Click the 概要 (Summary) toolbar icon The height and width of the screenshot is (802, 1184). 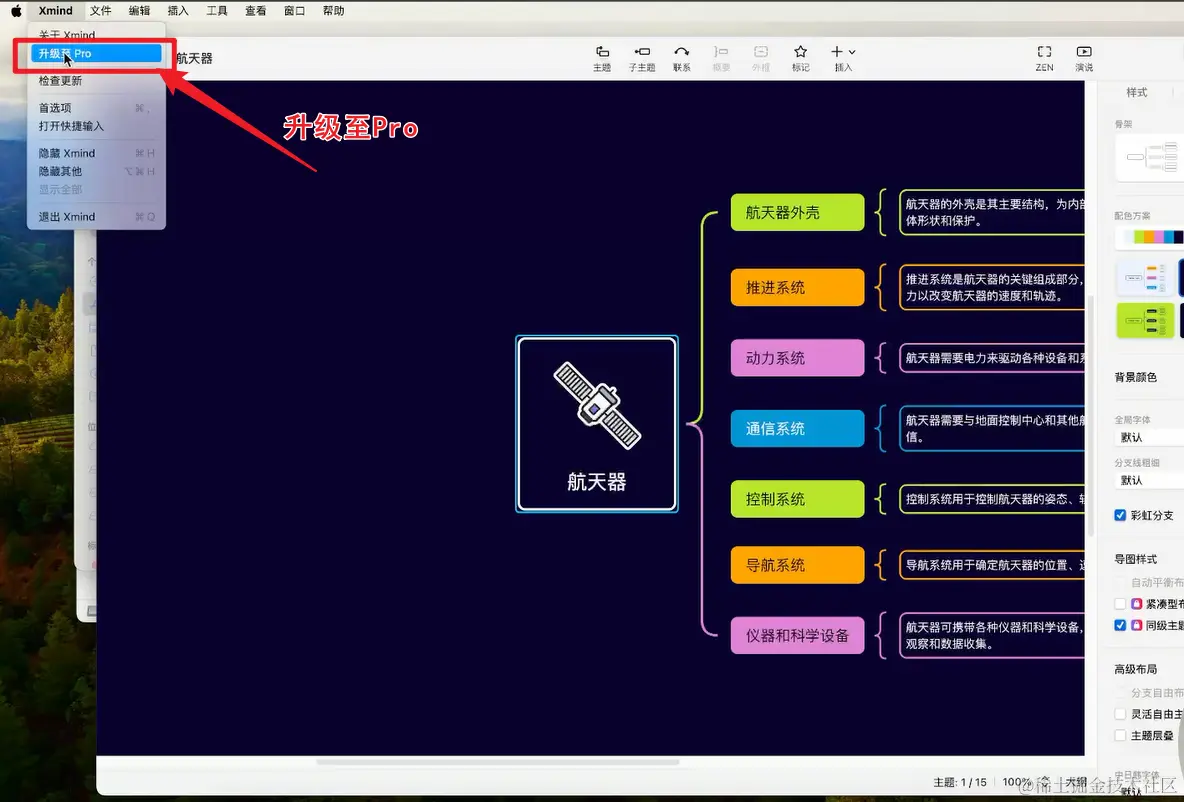coord(721,52)
